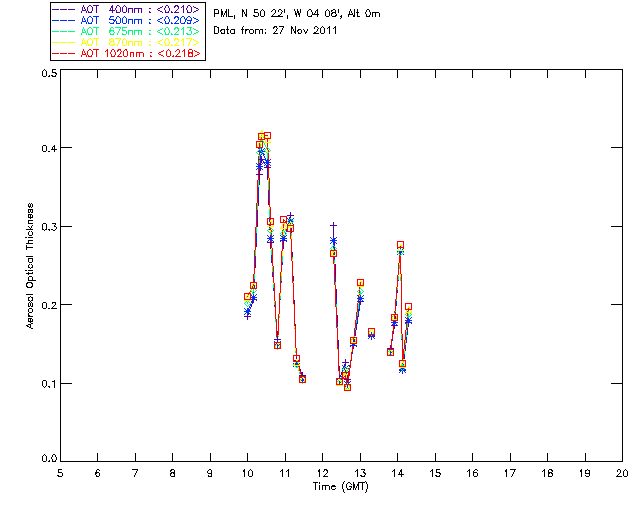Click the 0.3 y-axis tick label
640x512 pixels.
click(x=49, y=227)
